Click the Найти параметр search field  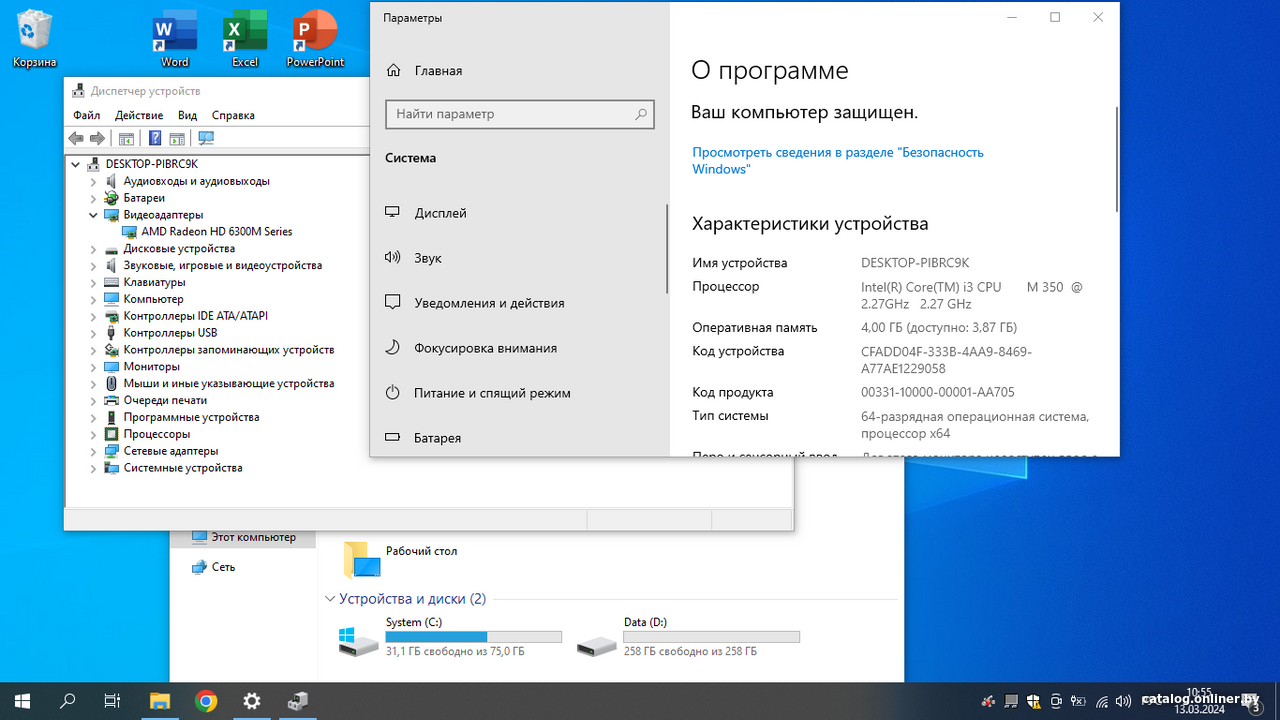click(520, 114)
